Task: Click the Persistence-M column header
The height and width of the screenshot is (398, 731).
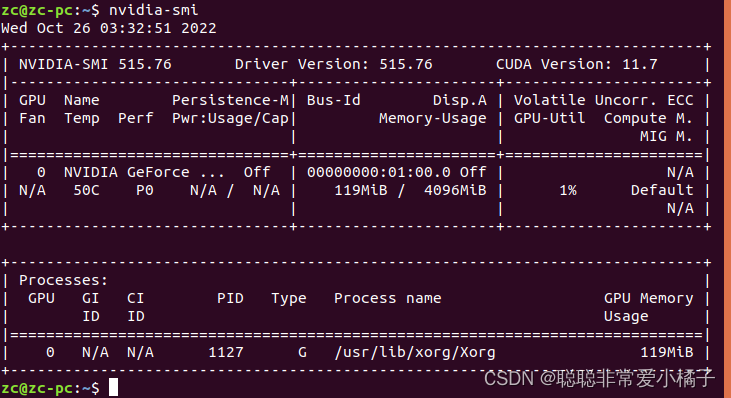Action: [230, 100]
